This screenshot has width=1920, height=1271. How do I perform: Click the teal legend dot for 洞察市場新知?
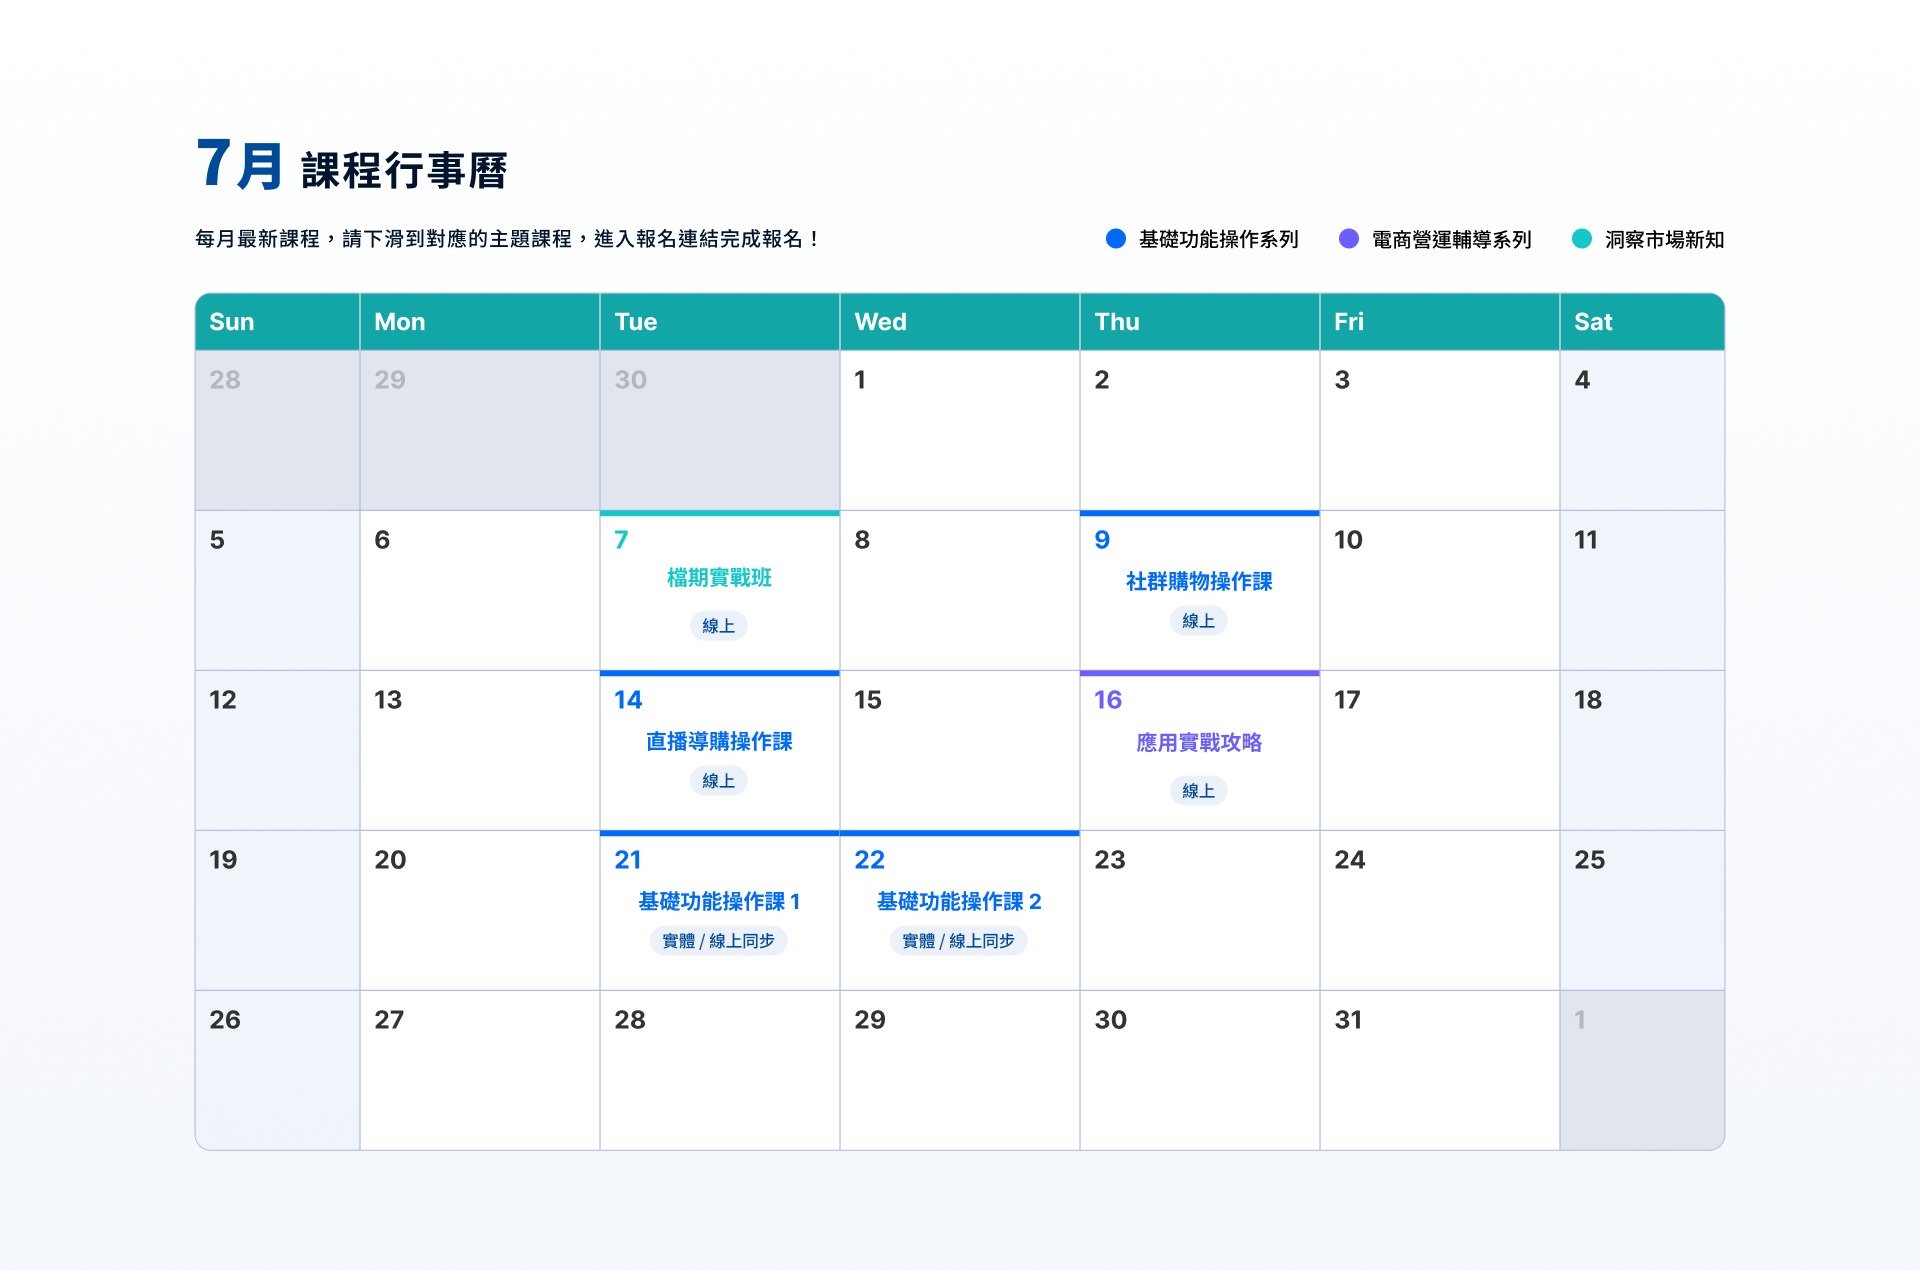pos(1582,239)
